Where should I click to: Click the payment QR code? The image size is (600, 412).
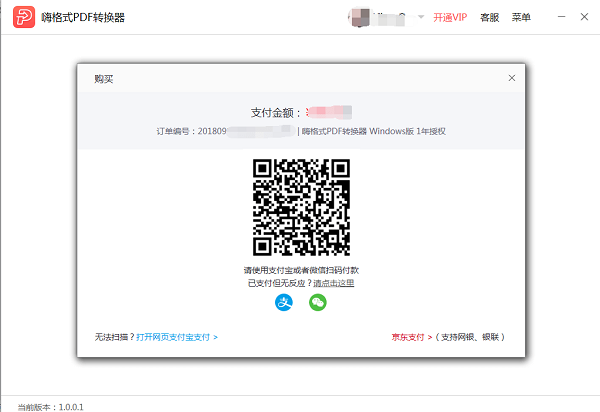click(301, 207)
